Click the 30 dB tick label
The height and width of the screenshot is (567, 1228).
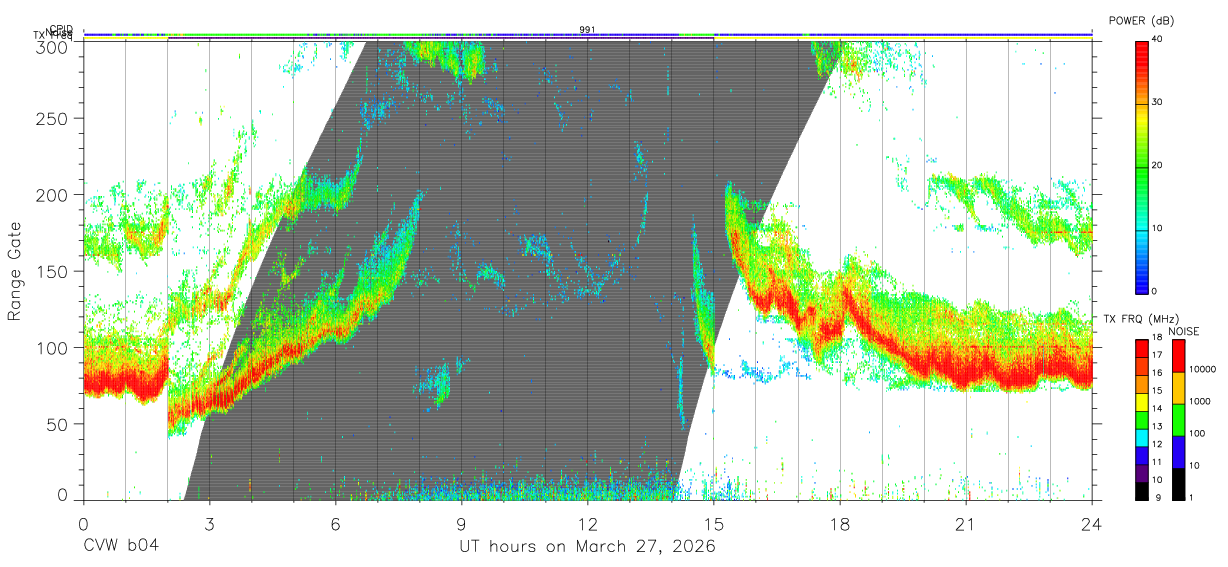tap(1159, 102)
